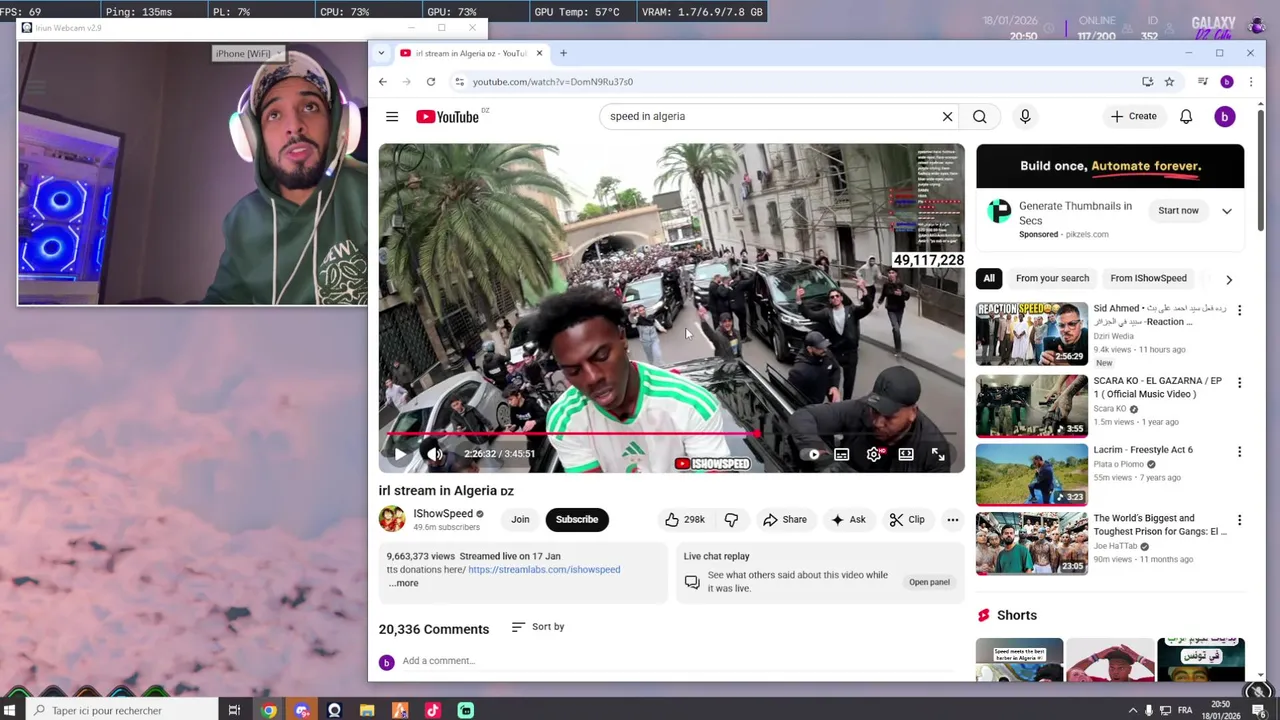Open options for Sid Ahmed video
This screenshot has height=720, width=1280.
1239,311
